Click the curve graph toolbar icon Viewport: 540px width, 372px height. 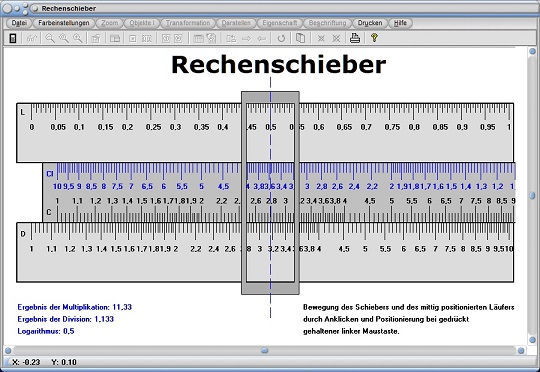32,38
